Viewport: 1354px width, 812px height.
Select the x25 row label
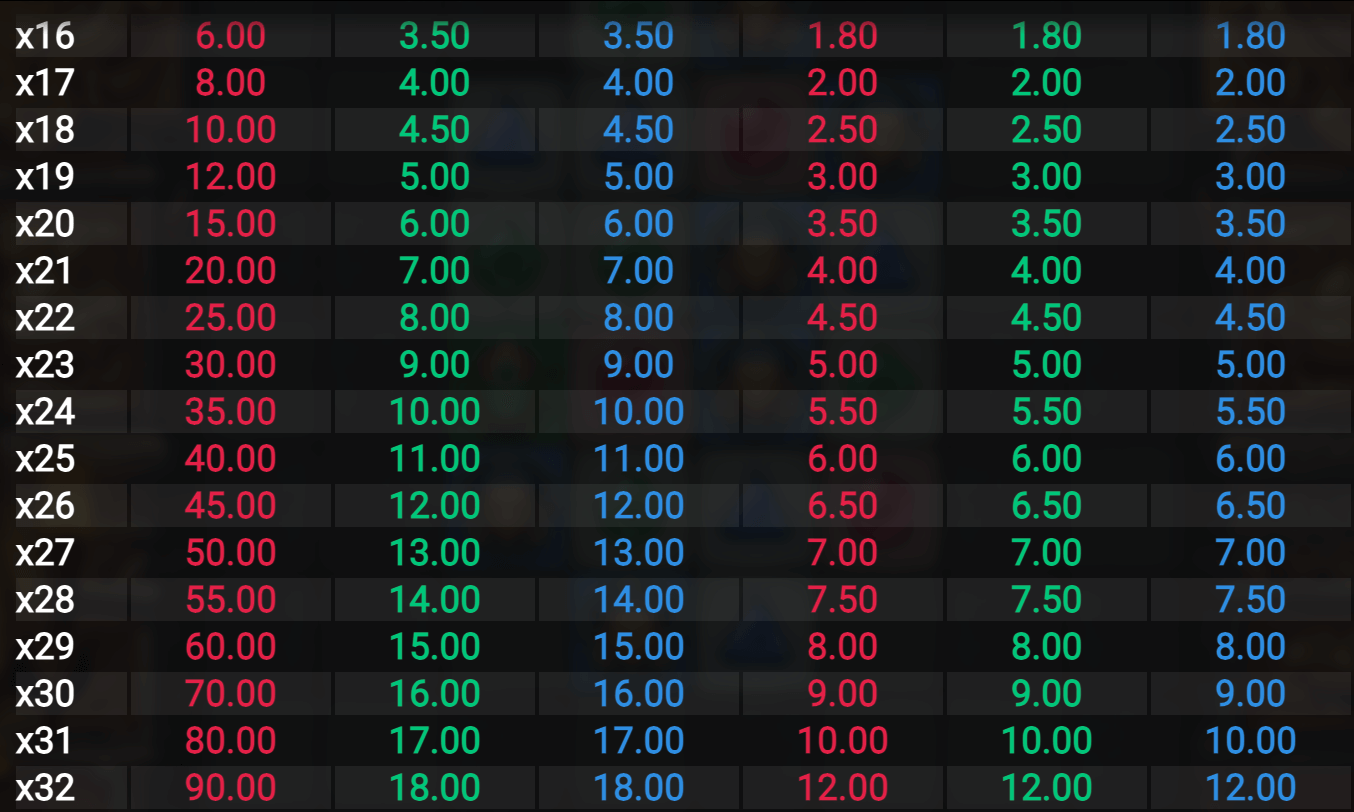click(x=45, y=459)
